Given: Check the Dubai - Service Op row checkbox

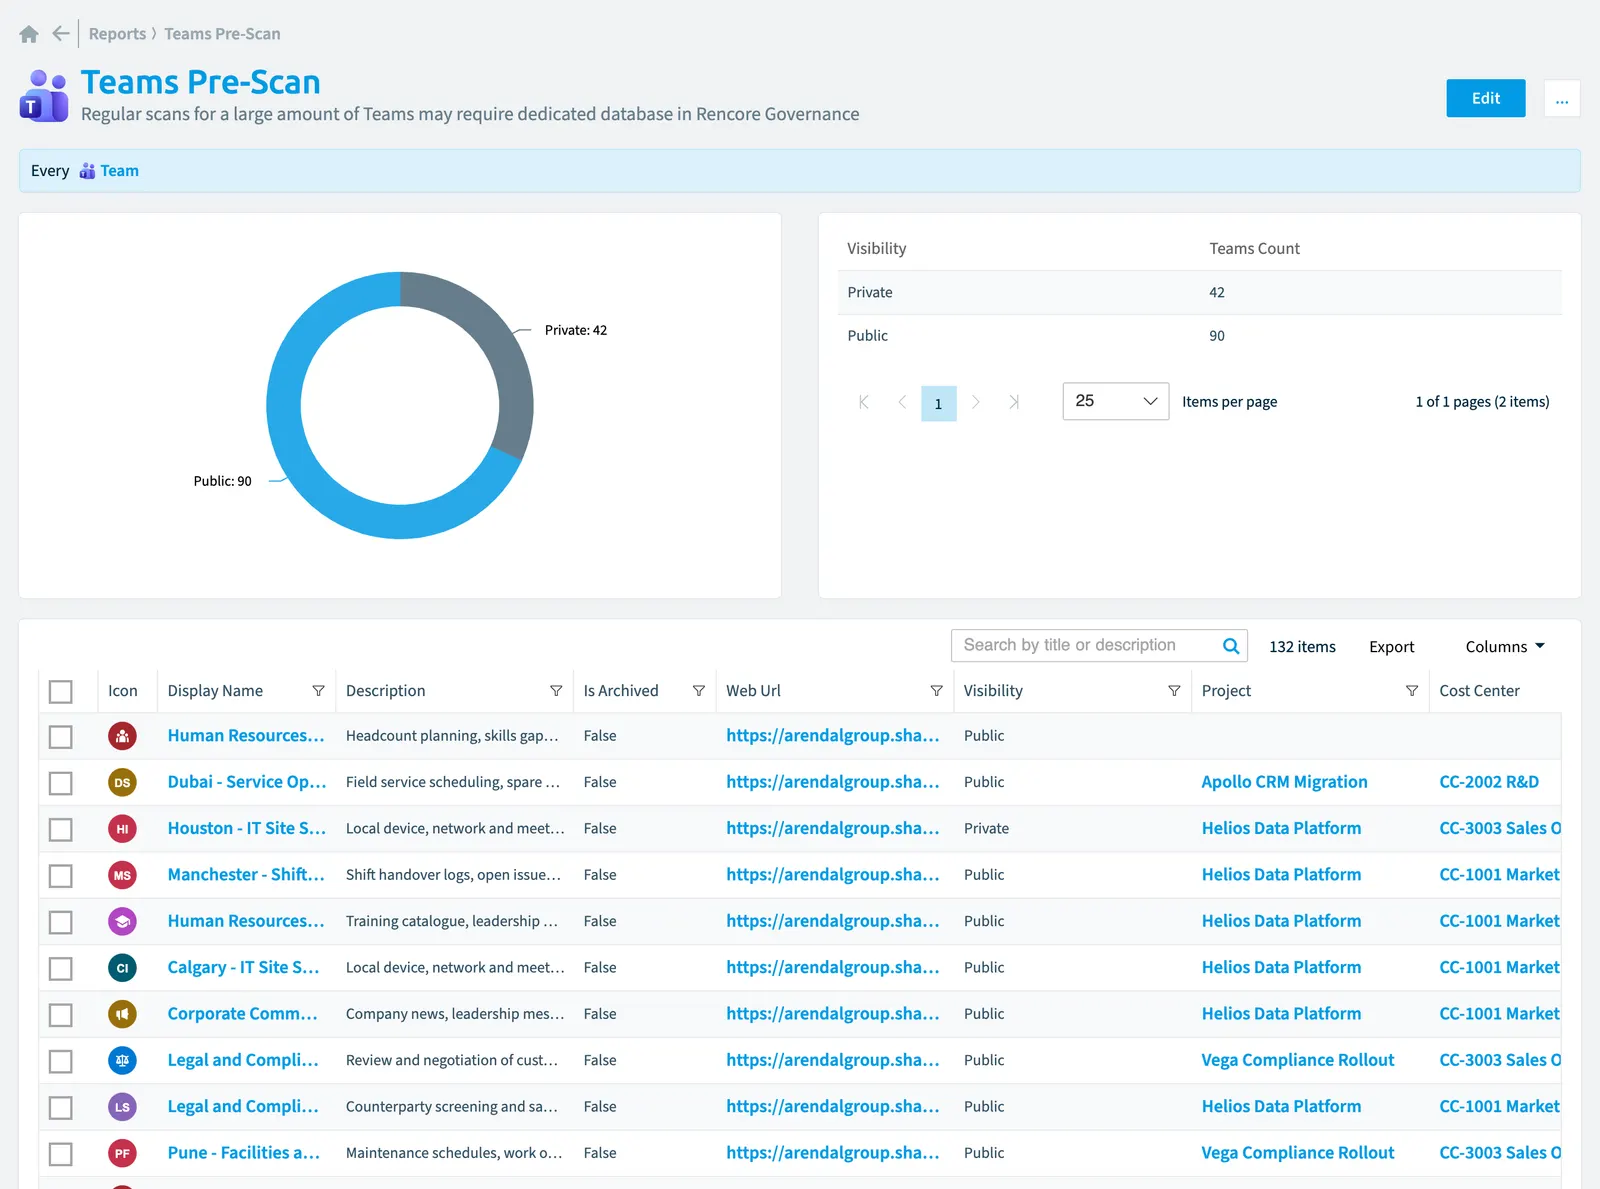Looking at the screenshot, I should point(61,783).
